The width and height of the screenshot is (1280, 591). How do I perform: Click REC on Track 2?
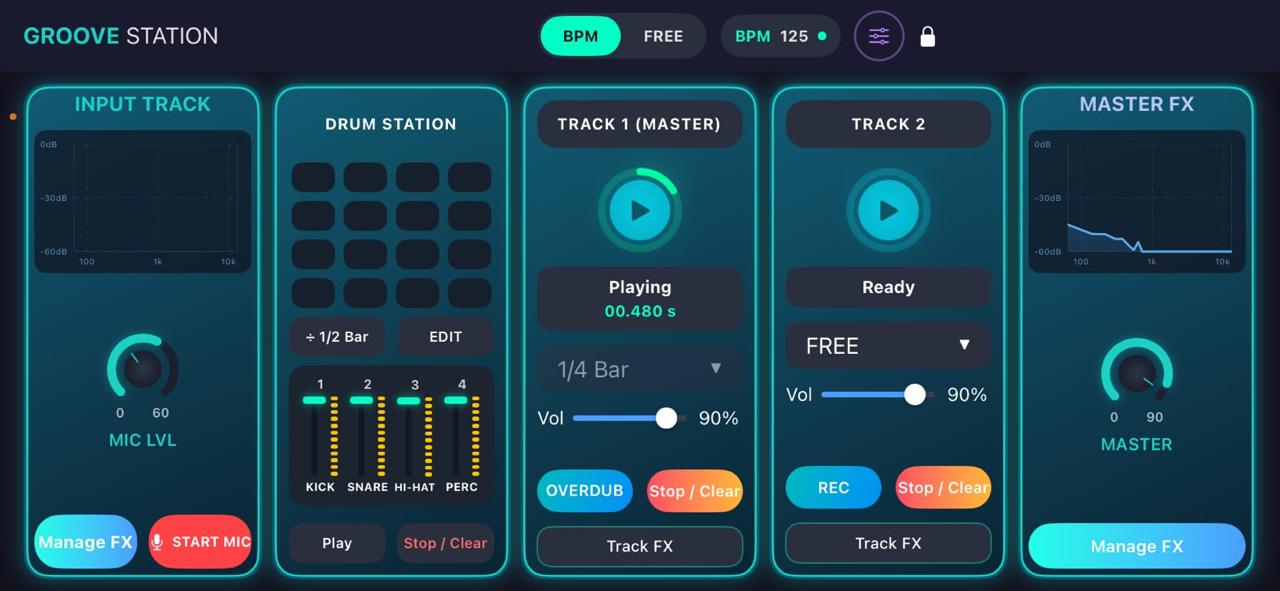pyautogui.click(x=833, y=487)
